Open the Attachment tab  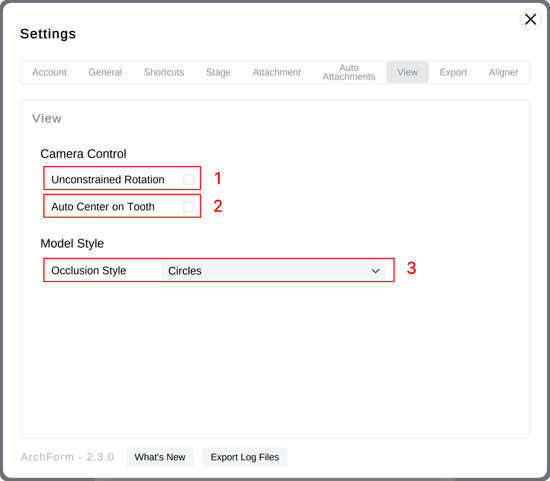coord(276,72)
